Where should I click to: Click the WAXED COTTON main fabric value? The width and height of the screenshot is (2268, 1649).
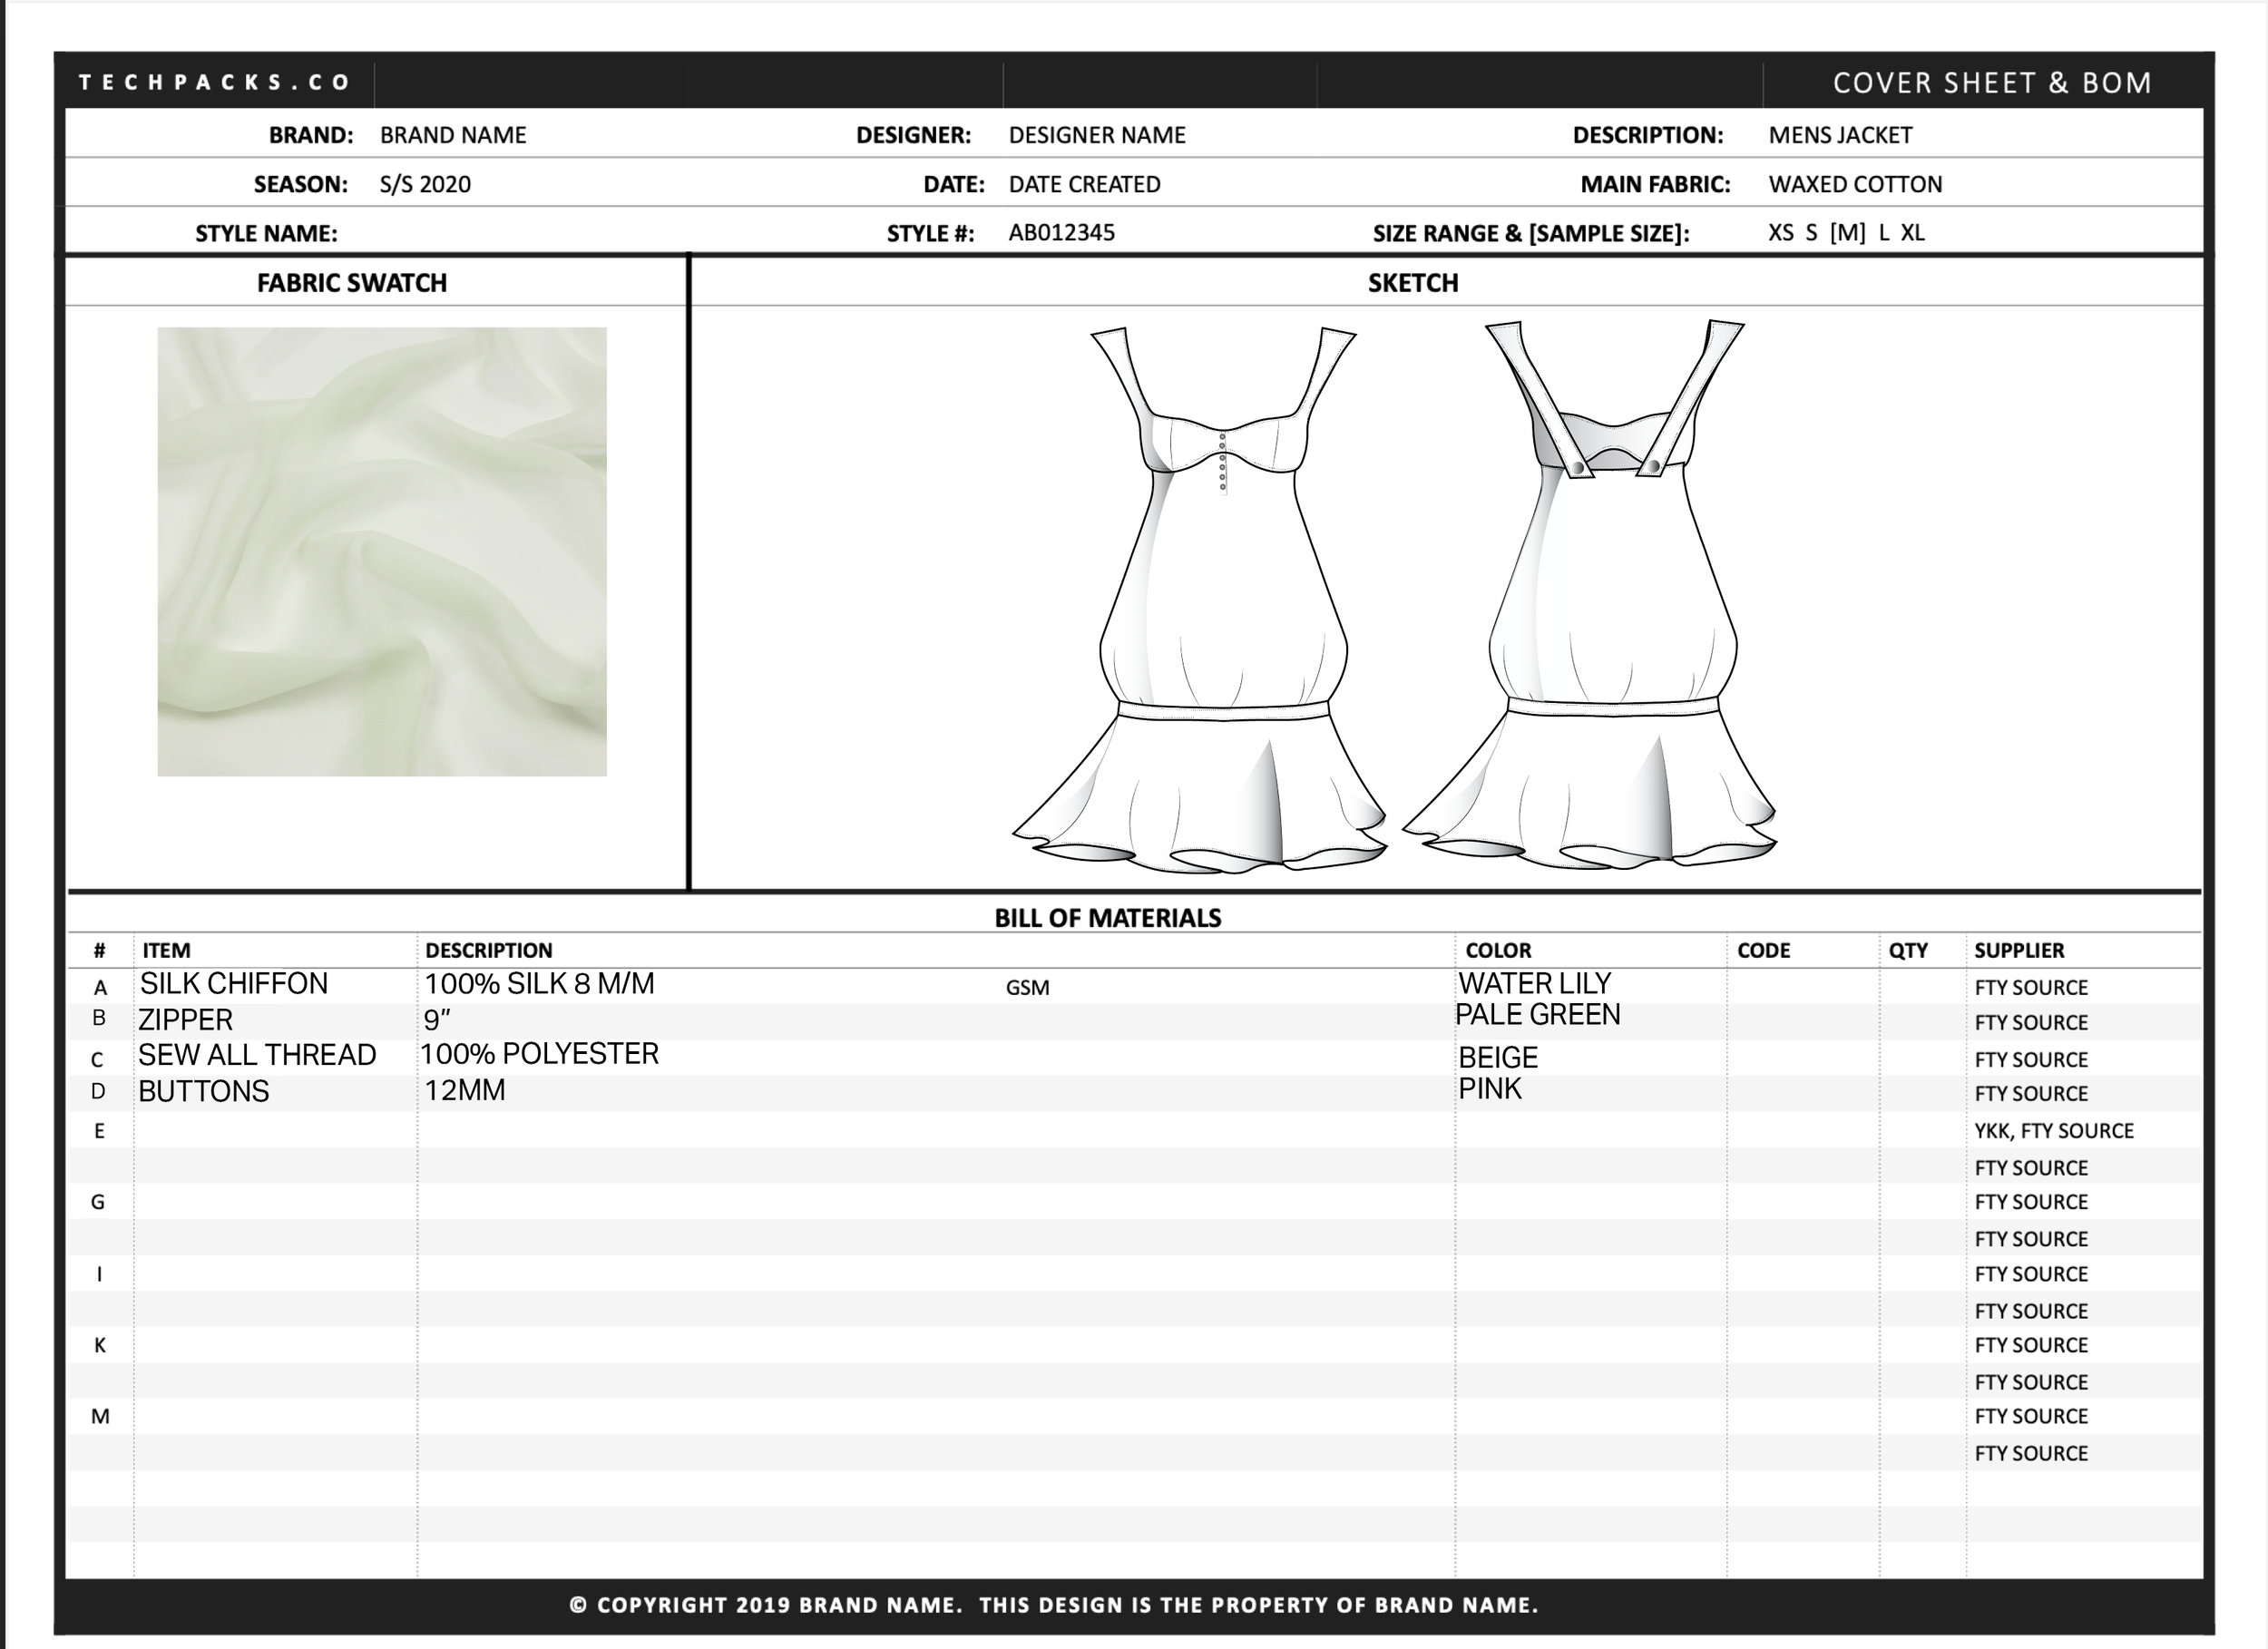coord(1854,184)
